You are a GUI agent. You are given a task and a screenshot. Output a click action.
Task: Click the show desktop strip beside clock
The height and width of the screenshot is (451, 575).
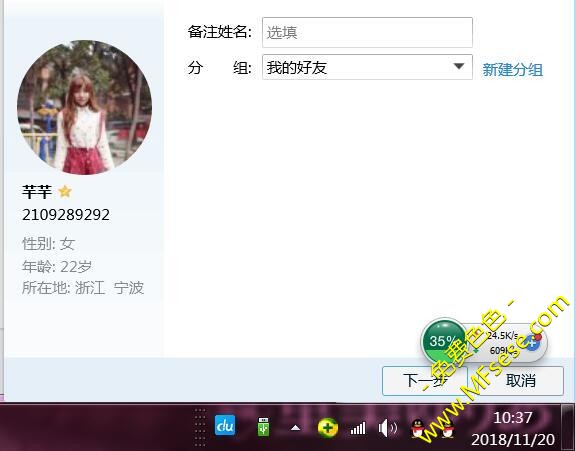coord(568,427)
